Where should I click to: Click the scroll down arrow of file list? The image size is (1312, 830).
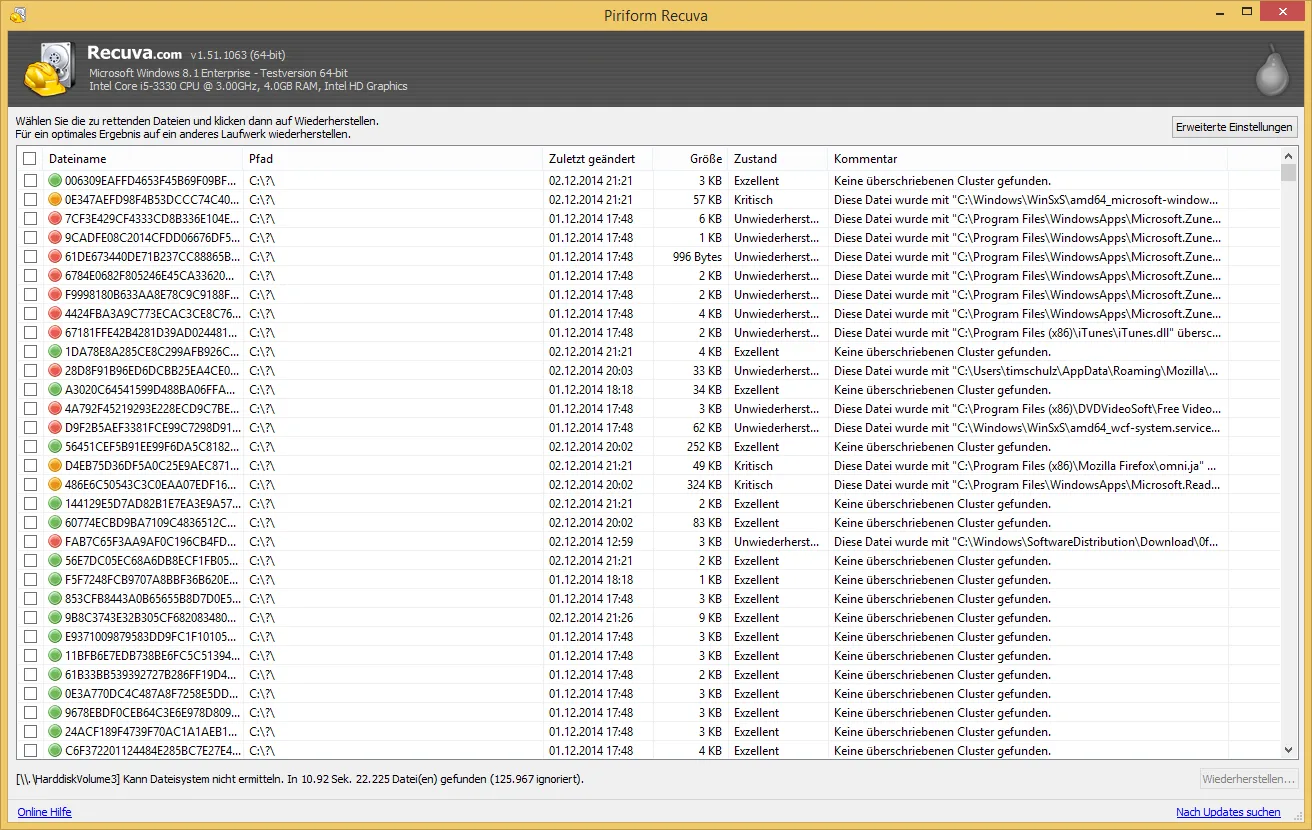click(x=1289, y=750)
